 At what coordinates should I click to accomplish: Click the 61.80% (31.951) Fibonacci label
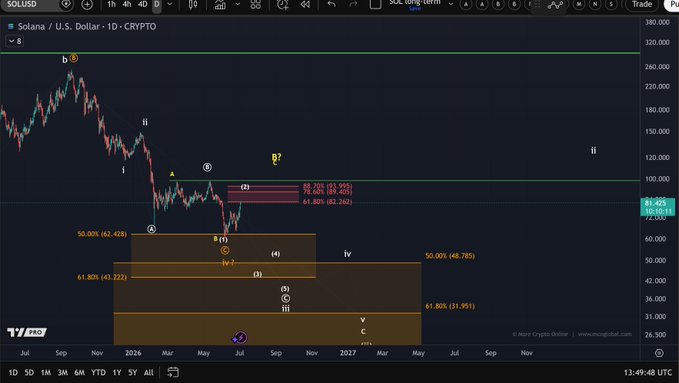pos(450,306)
